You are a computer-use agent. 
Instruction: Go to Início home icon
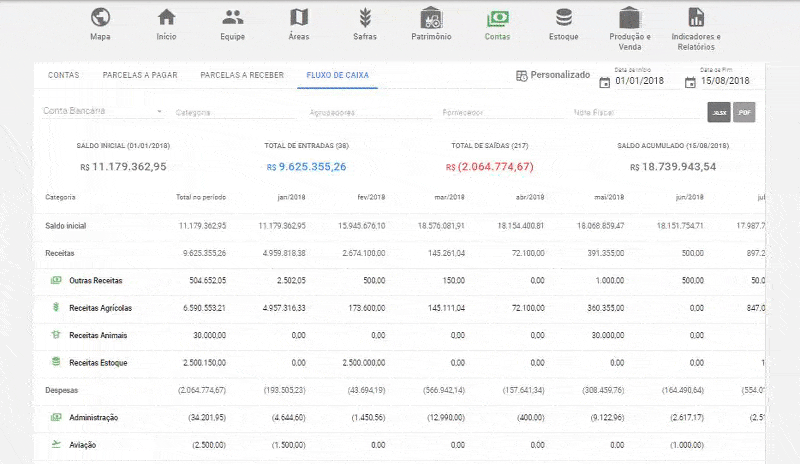point(166,18)
